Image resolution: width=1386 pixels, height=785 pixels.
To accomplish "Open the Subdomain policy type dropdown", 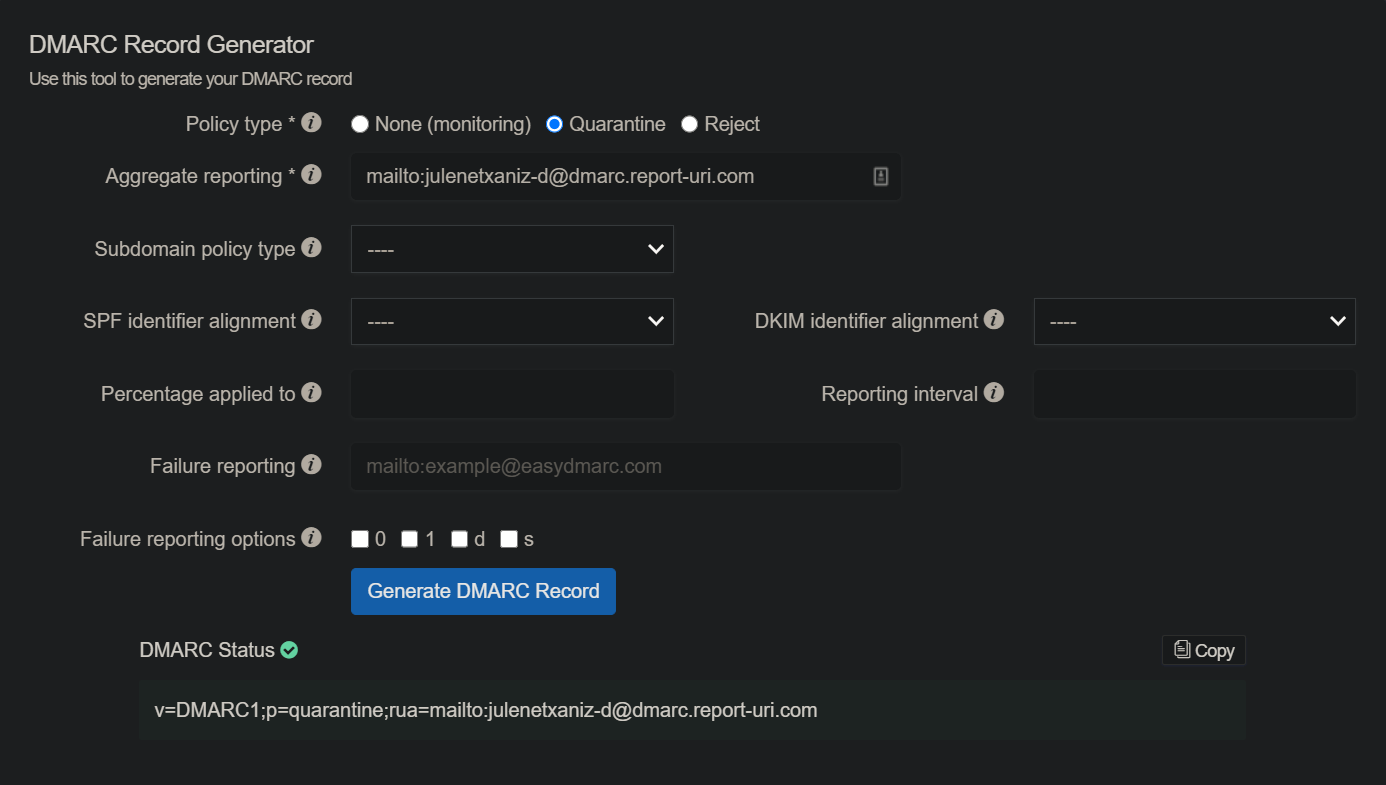I will (511, 248).
